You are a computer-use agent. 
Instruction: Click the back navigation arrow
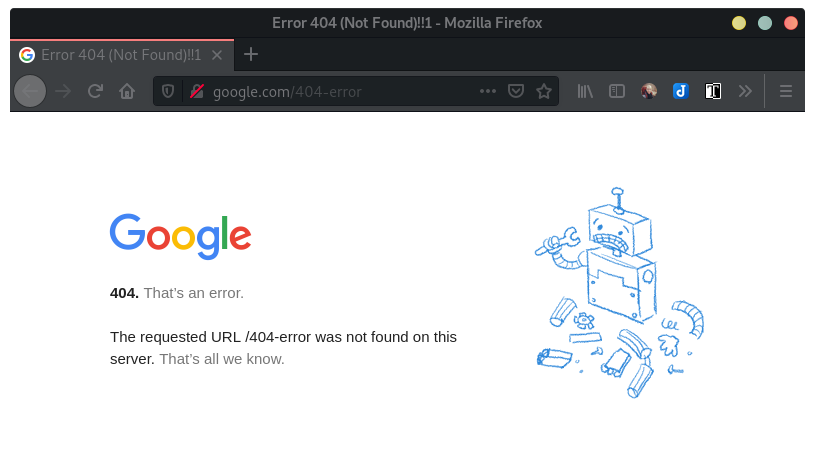click(x=30, y=91)
